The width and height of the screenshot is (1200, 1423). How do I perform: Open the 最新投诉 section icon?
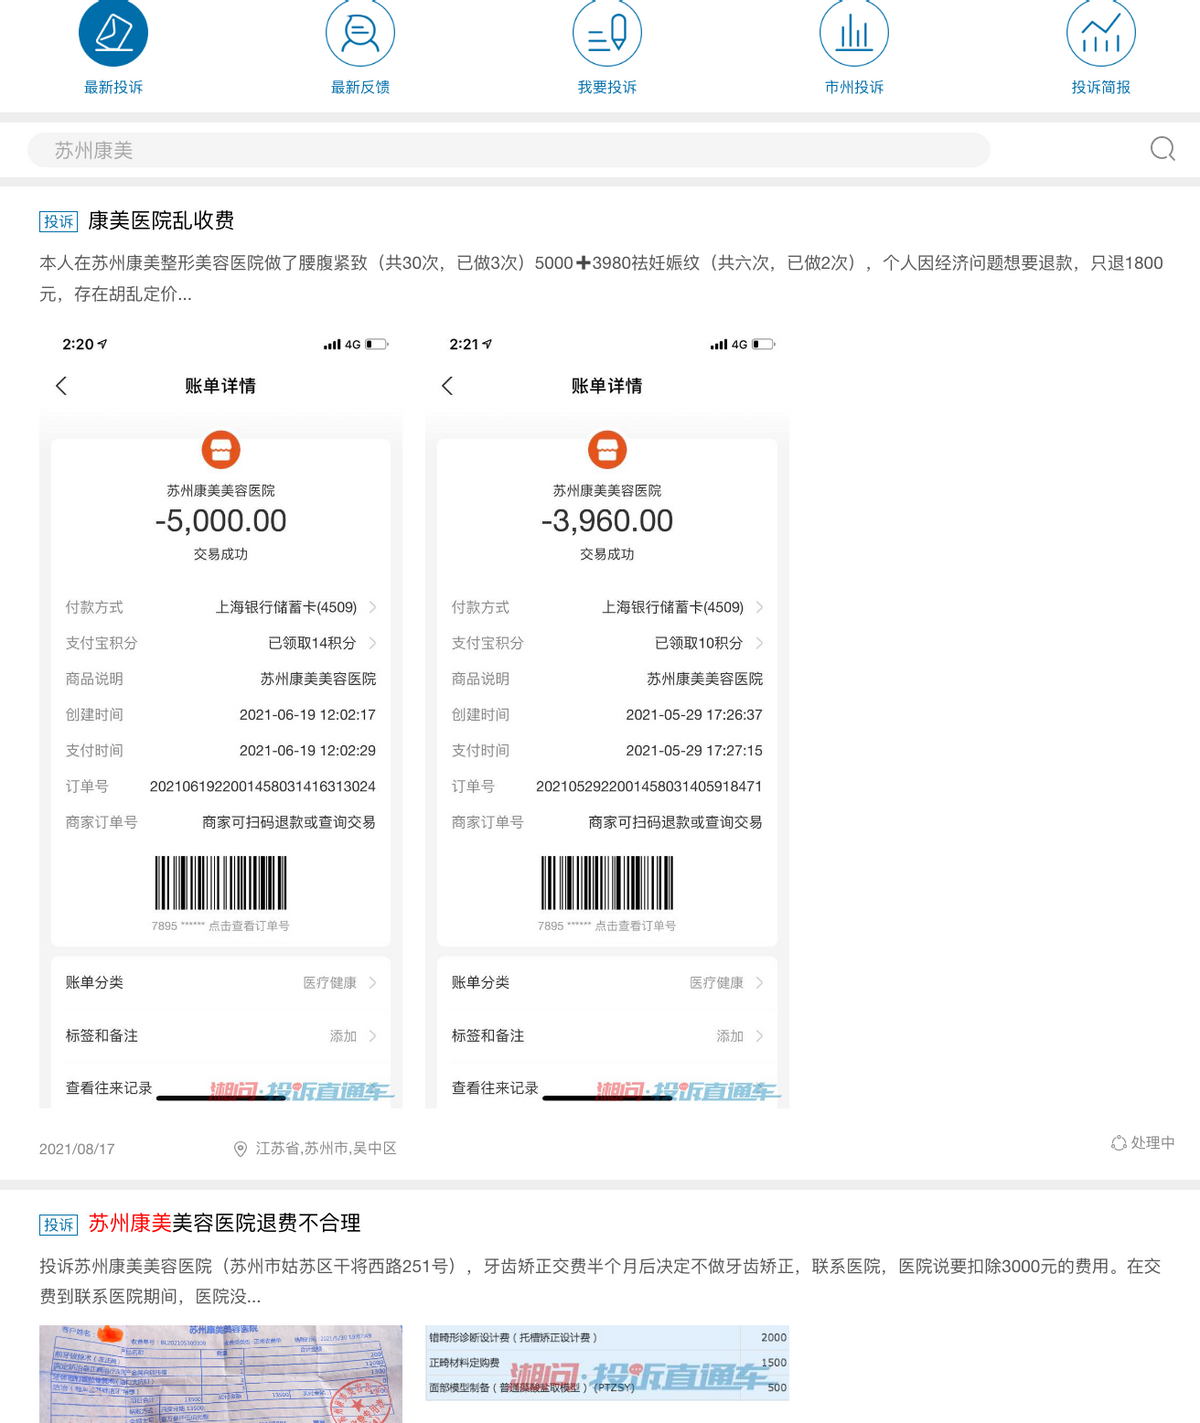point(113,32)
